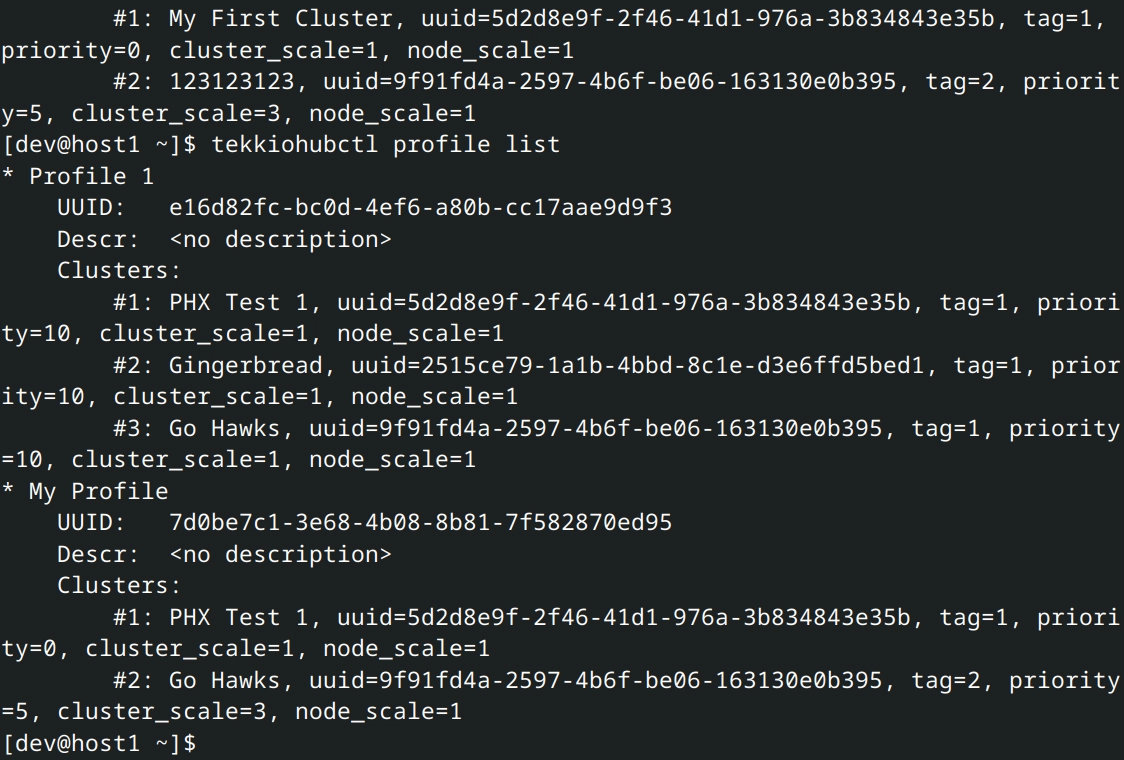Click "<no description>" under Profile 1

pyautogui.click(x=281, y=240)
